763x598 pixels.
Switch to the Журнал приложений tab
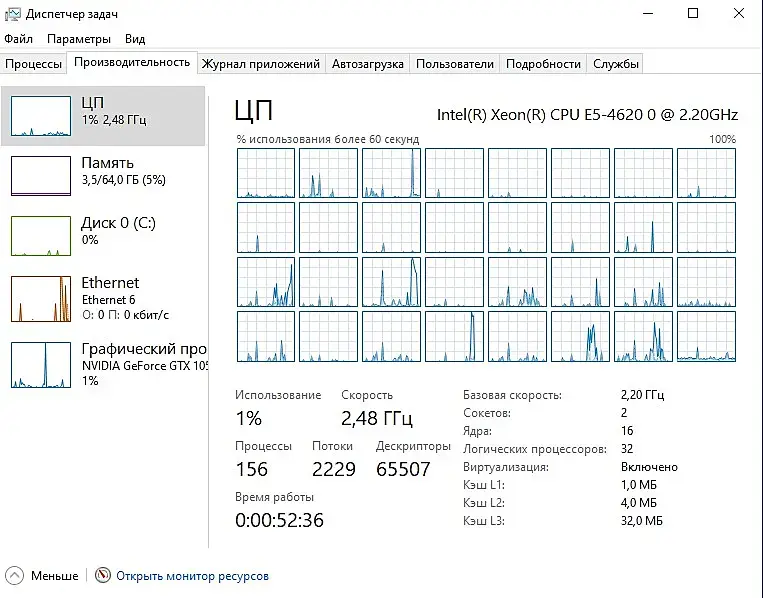point(260,63)
